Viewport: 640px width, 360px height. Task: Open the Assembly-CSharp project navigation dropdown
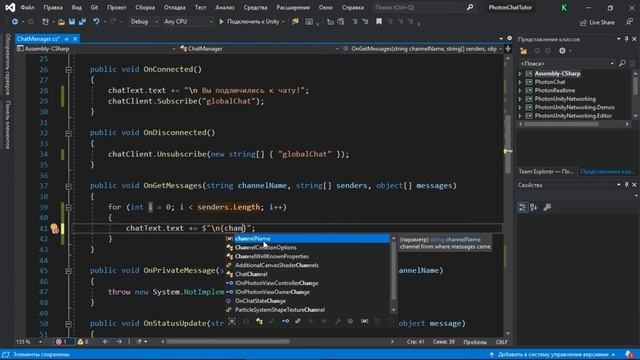(96, 49)
